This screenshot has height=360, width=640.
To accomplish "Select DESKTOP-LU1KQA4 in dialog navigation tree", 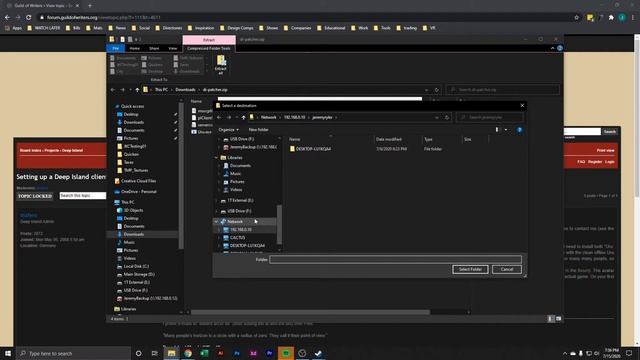I will coord(247,246).
